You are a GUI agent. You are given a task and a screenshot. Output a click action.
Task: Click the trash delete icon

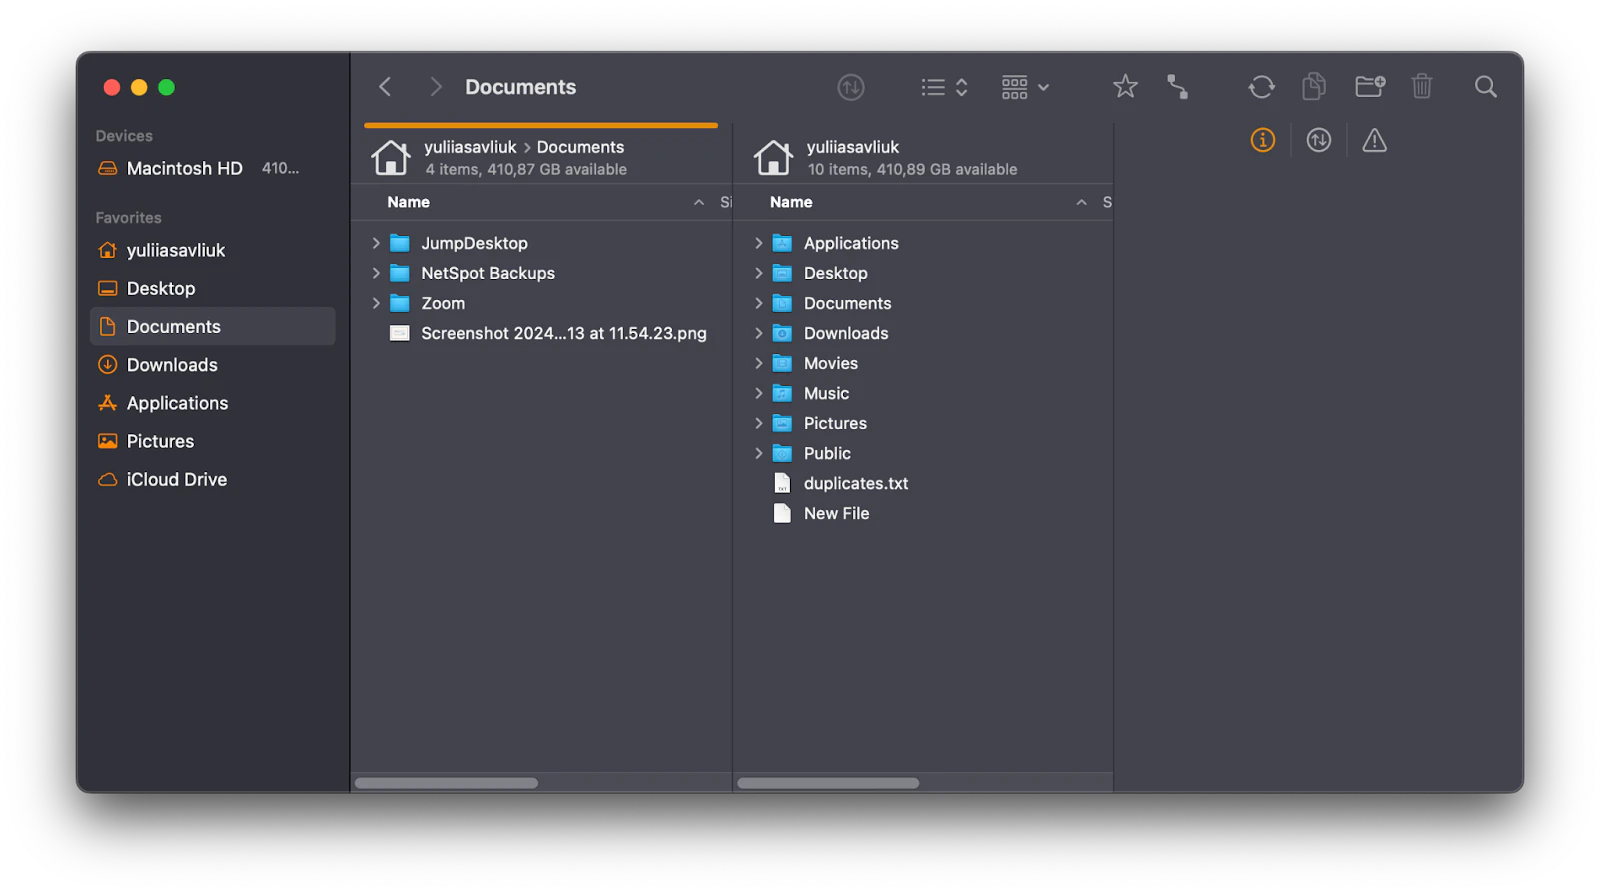coord(1421,87)
